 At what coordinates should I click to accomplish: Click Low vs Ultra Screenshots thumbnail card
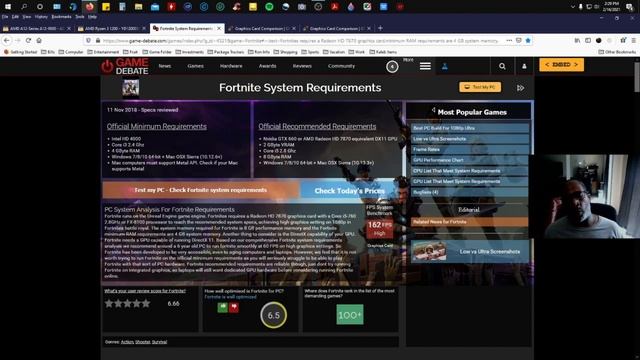pos(469,251)
